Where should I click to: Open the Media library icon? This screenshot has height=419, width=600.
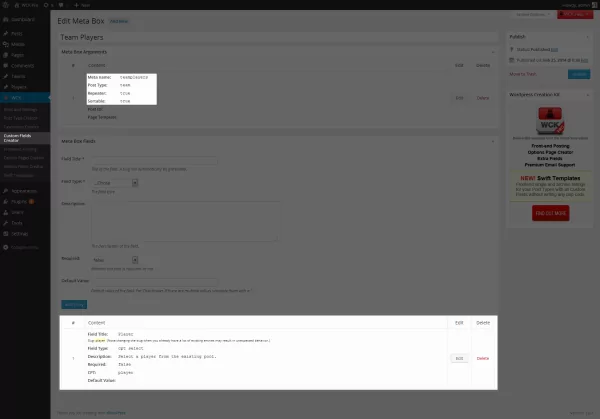pos(6,43)
